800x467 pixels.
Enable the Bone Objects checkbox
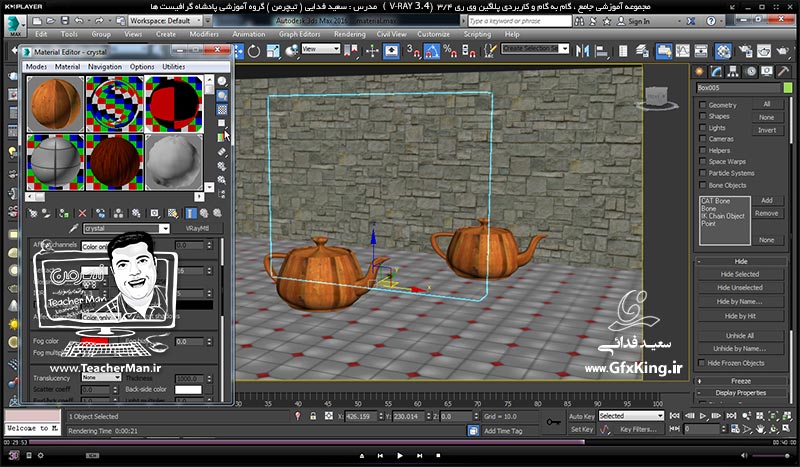[703, 185]
